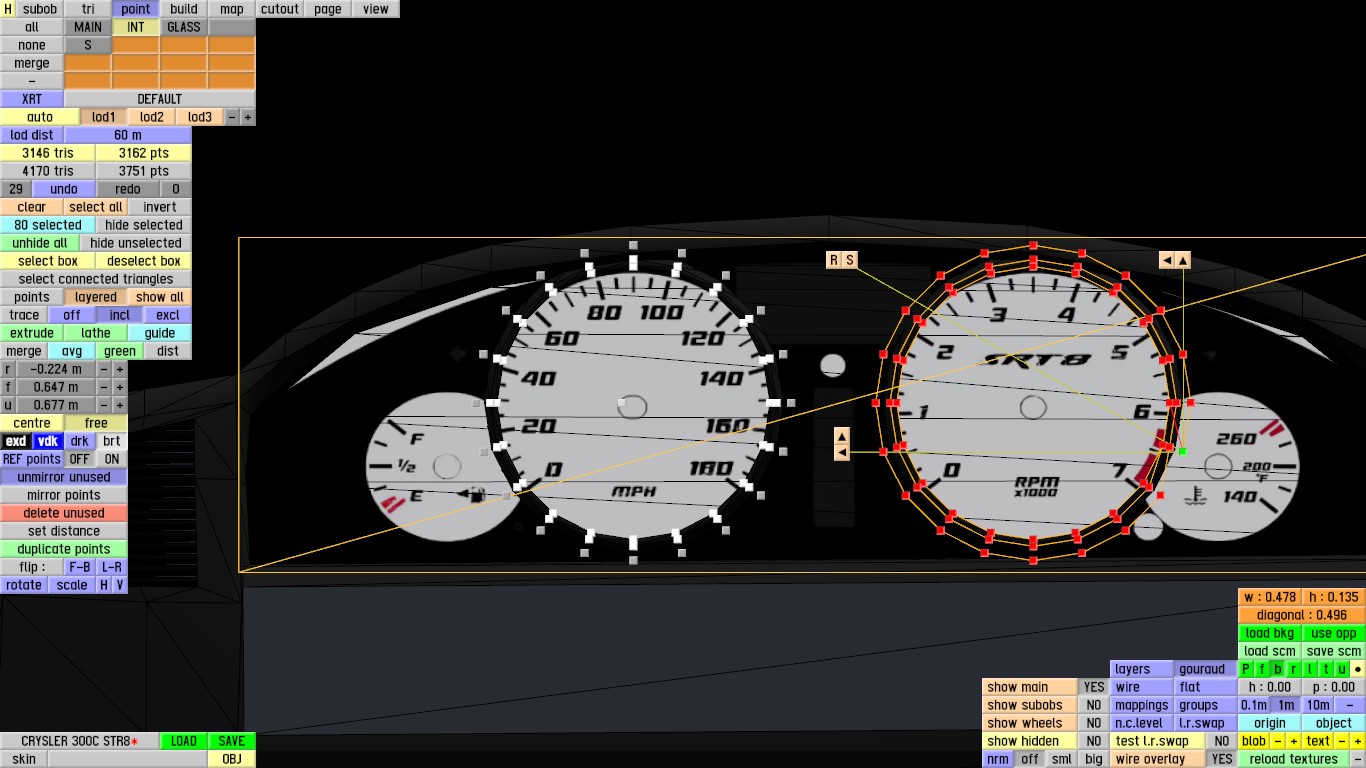Click the empty skin name field
This screenshot has width=1366, height=768.
[128, 759]
